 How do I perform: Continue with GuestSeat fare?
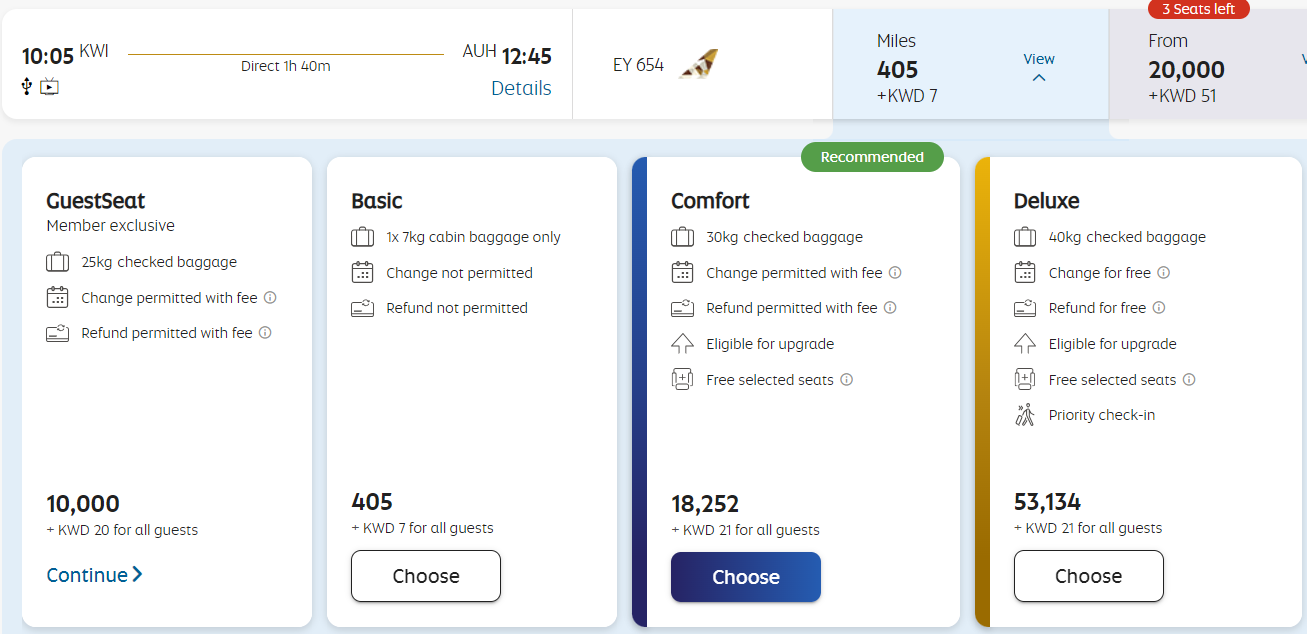[95, 575]
